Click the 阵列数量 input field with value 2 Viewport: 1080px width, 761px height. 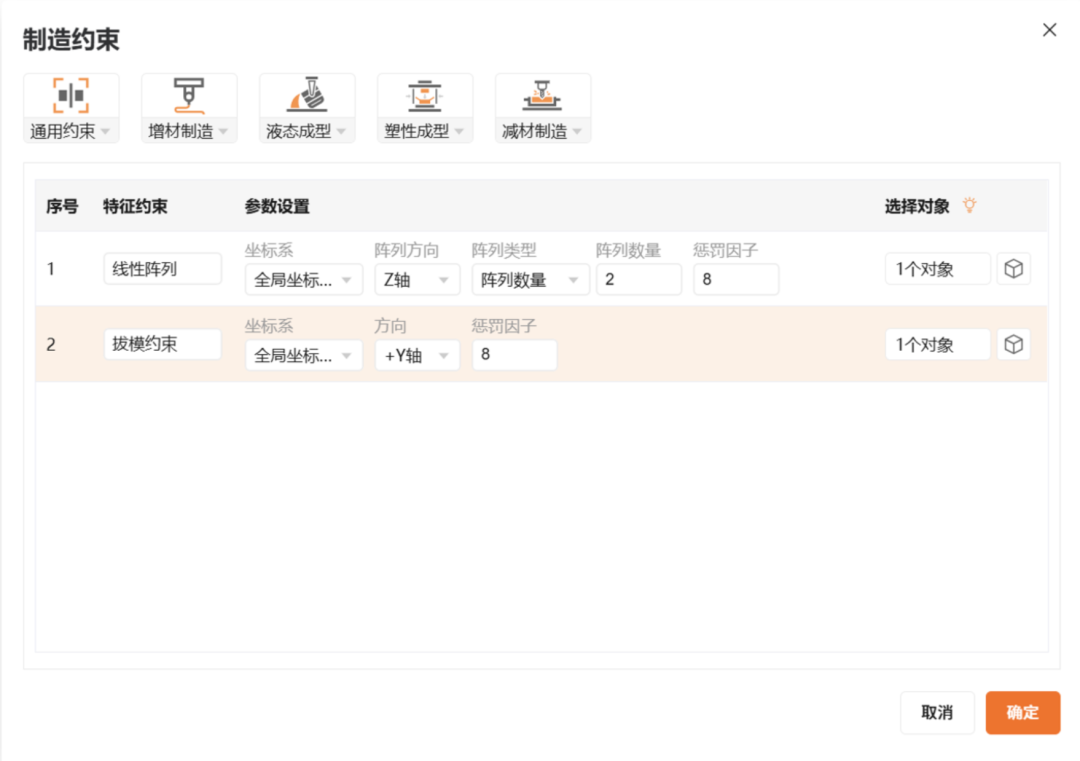(x=638, y=280)
